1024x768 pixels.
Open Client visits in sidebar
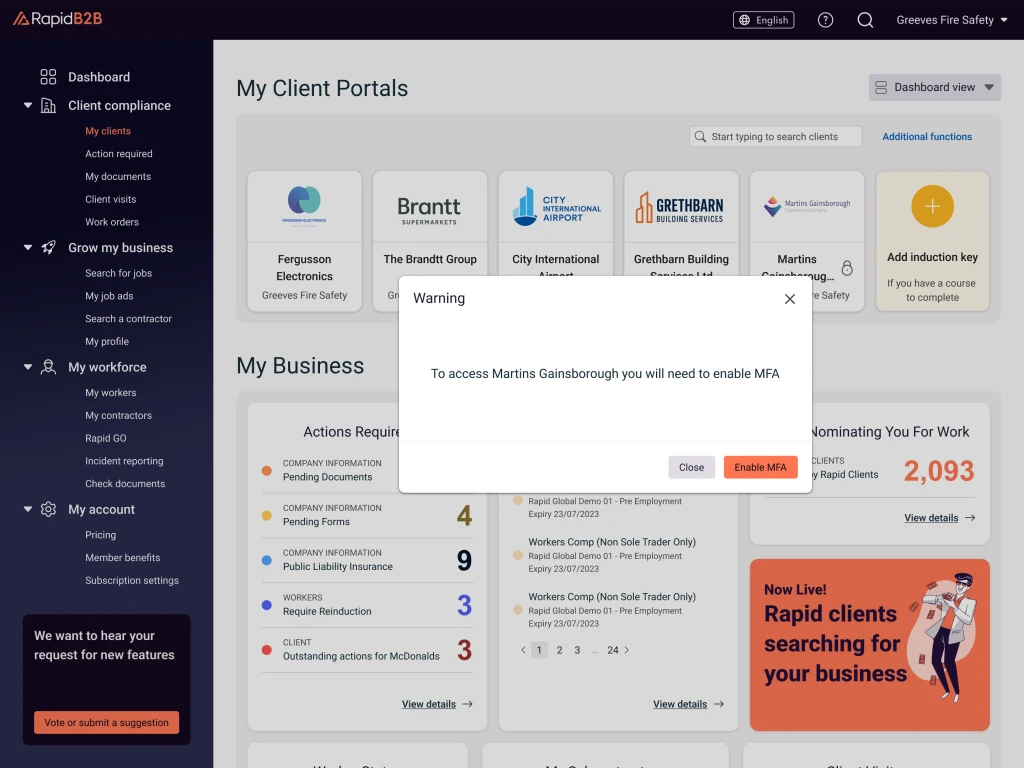[x=110, y=200]
